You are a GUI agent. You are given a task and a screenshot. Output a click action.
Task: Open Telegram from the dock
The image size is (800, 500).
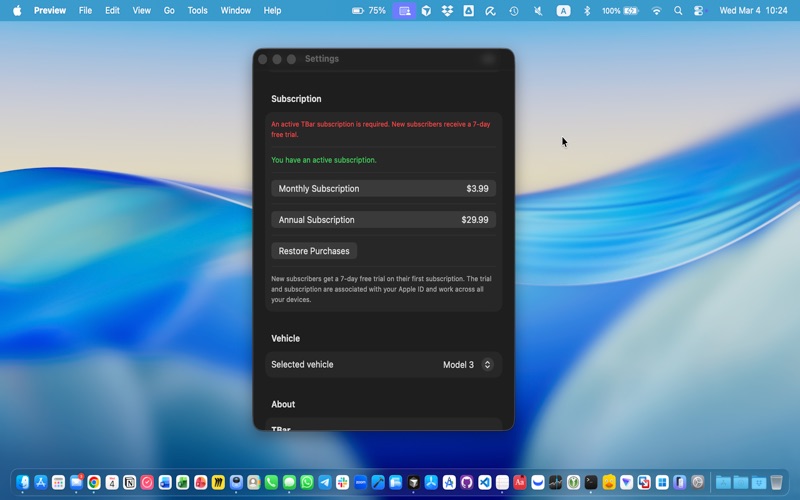pyautogui.click(x=325, y=482)
